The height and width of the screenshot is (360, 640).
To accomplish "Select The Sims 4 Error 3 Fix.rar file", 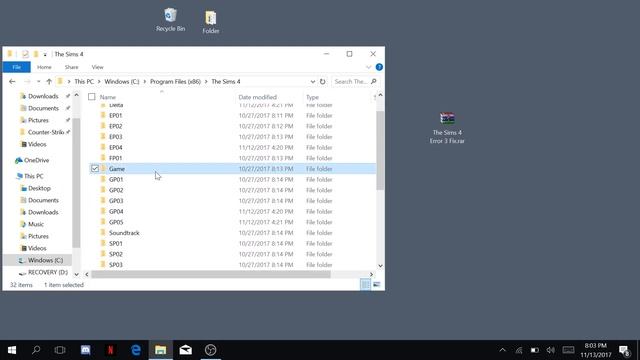I will (447, 127).
